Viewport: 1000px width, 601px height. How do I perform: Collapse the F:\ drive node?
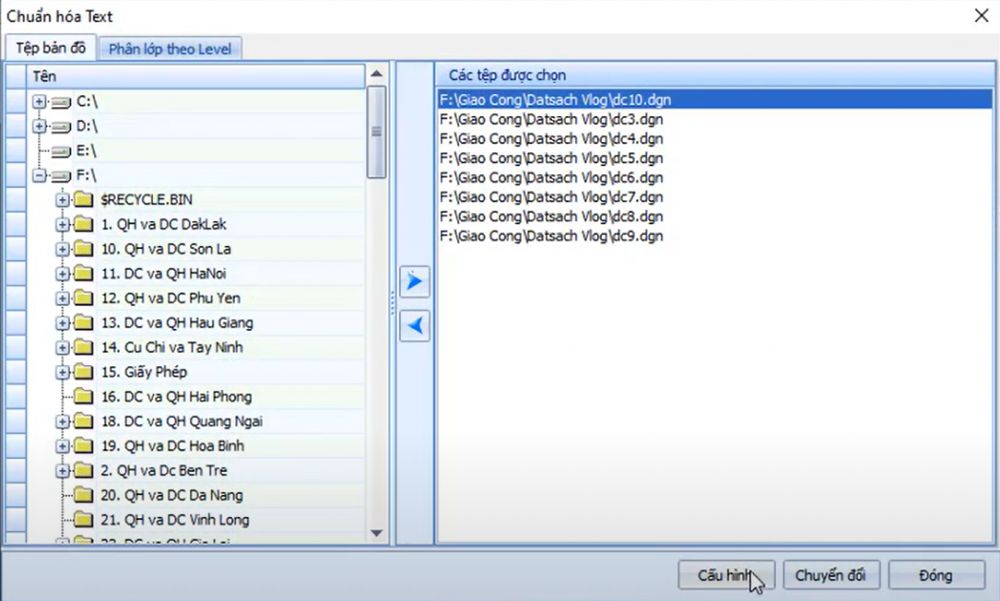pyautogui.click(x=38, y=175)
